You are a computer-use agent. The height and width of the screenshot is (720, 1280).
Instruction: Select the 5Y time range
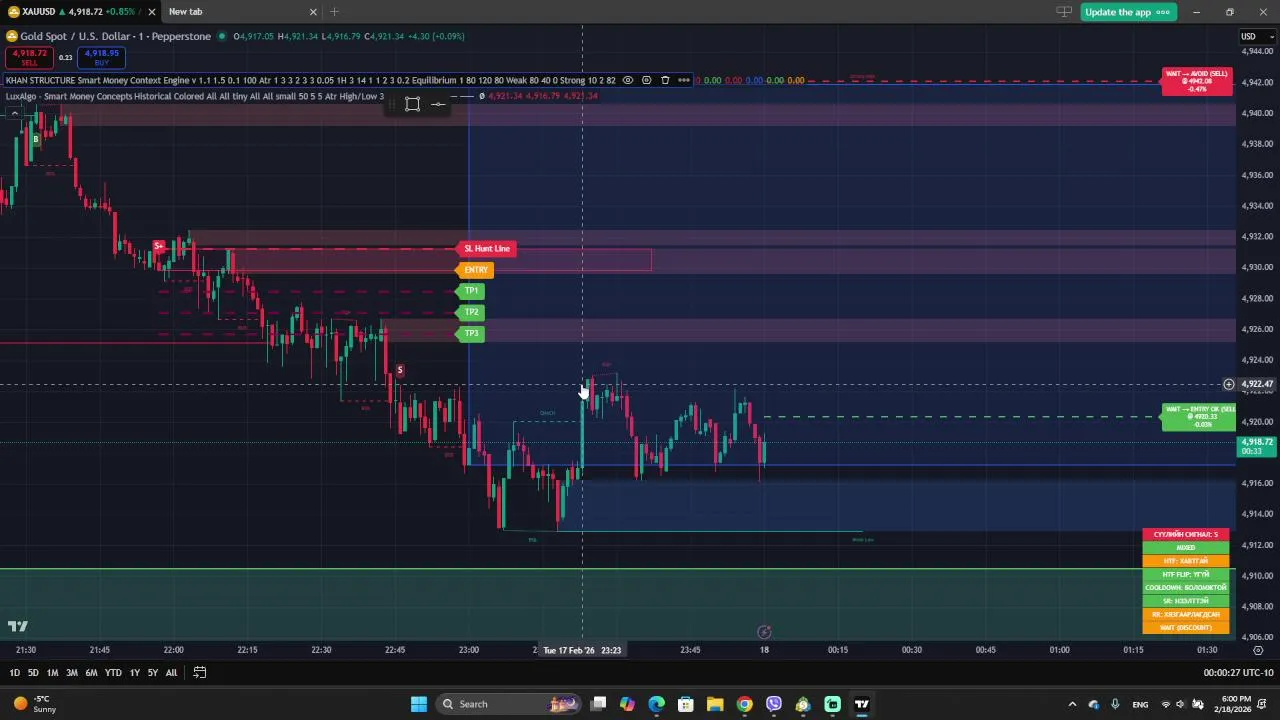153,673
